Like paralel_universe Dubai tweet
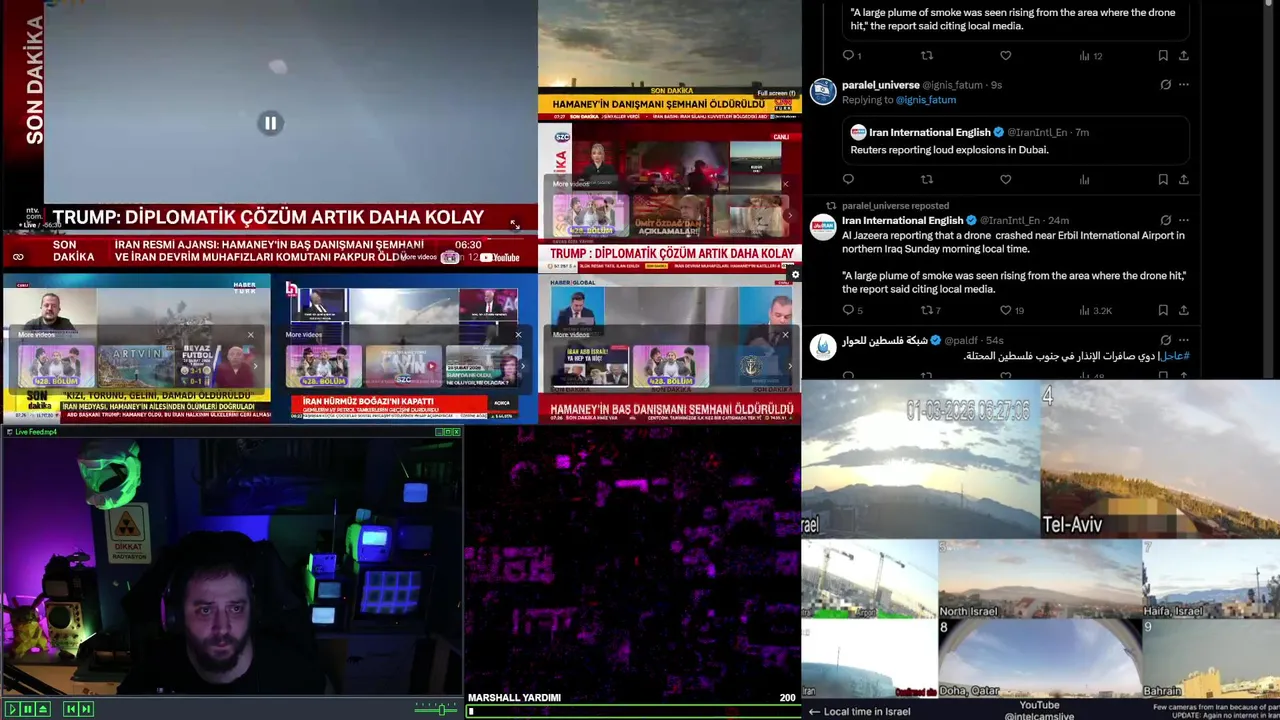The width and height of the screenshot is (1280, 720). pos(1005,180)
